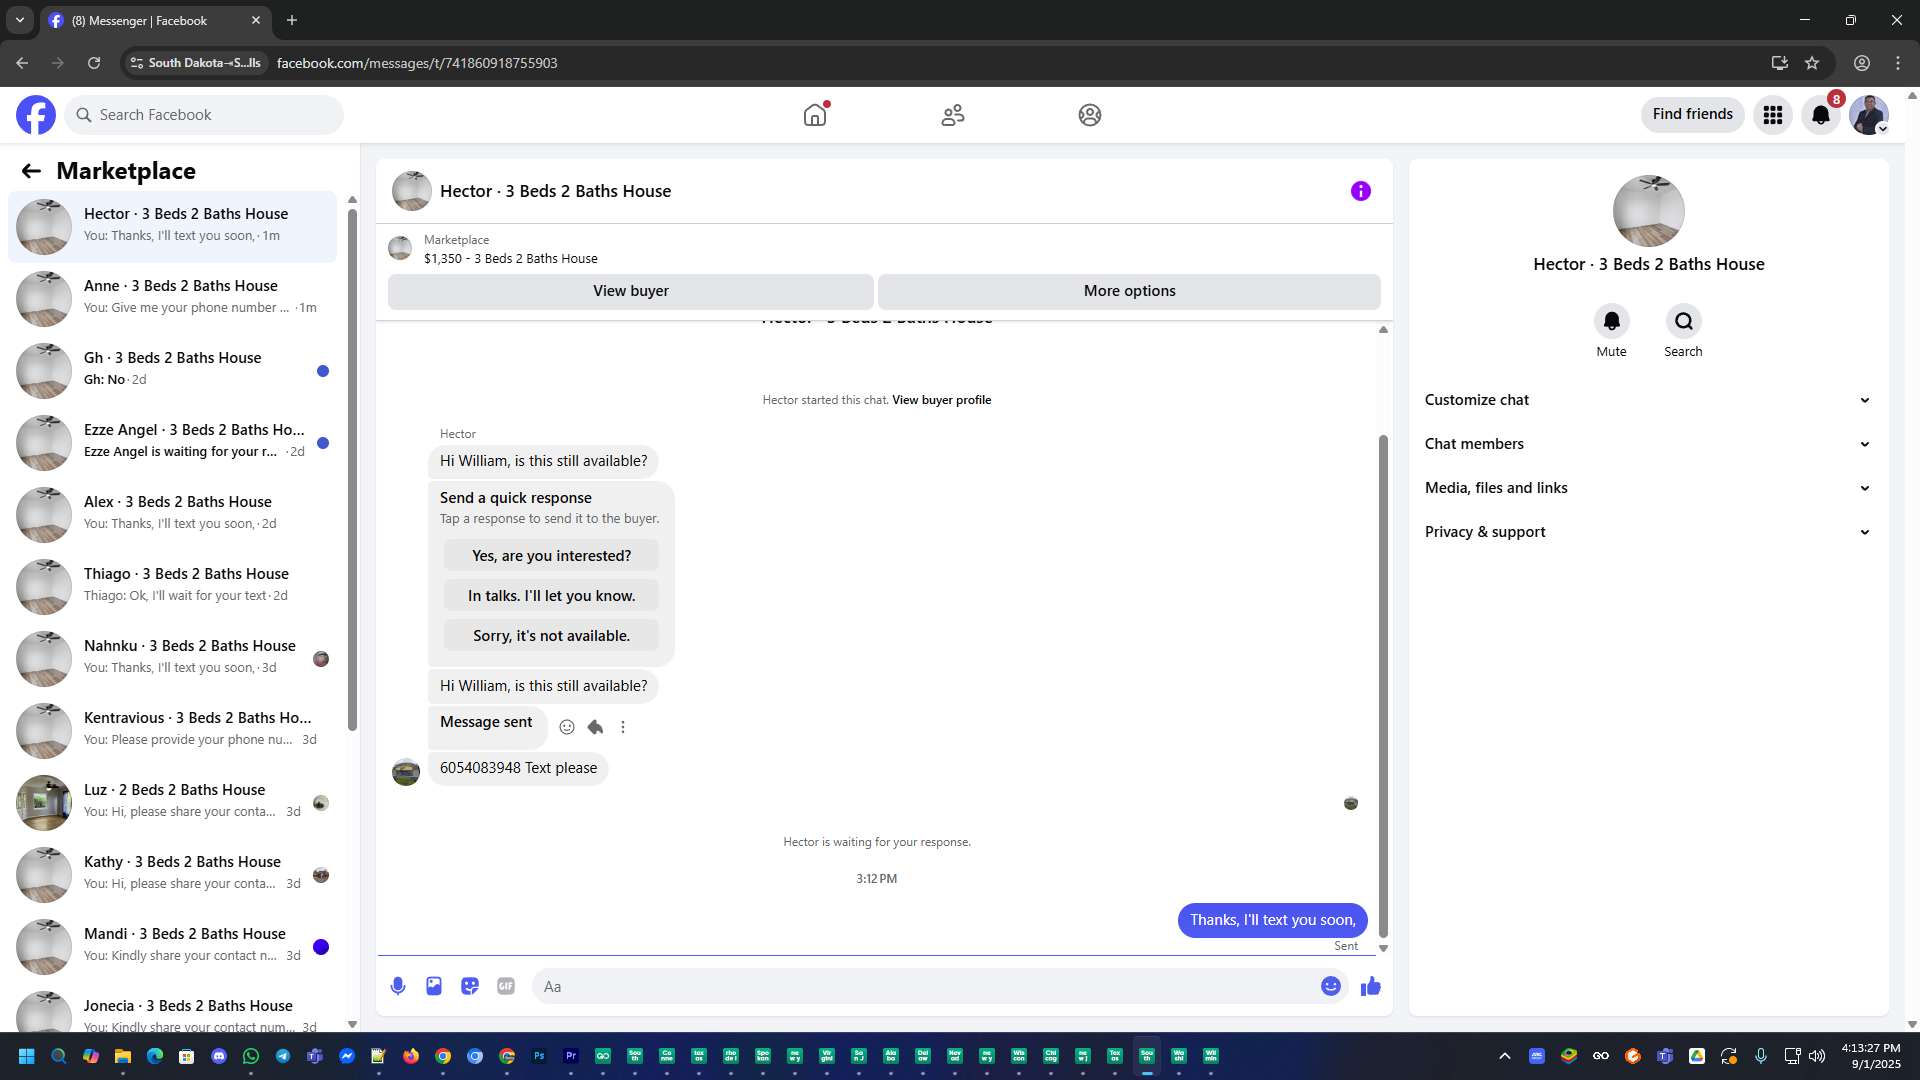Open the emoji picker in message box
The image size is (1920, 1080).
click(1330, 986)
